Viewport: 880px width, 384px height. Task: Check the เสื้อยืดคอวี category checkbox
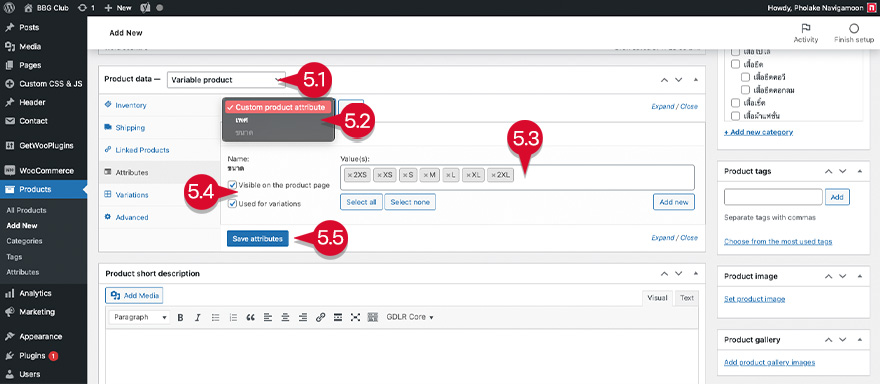point(745,77)
